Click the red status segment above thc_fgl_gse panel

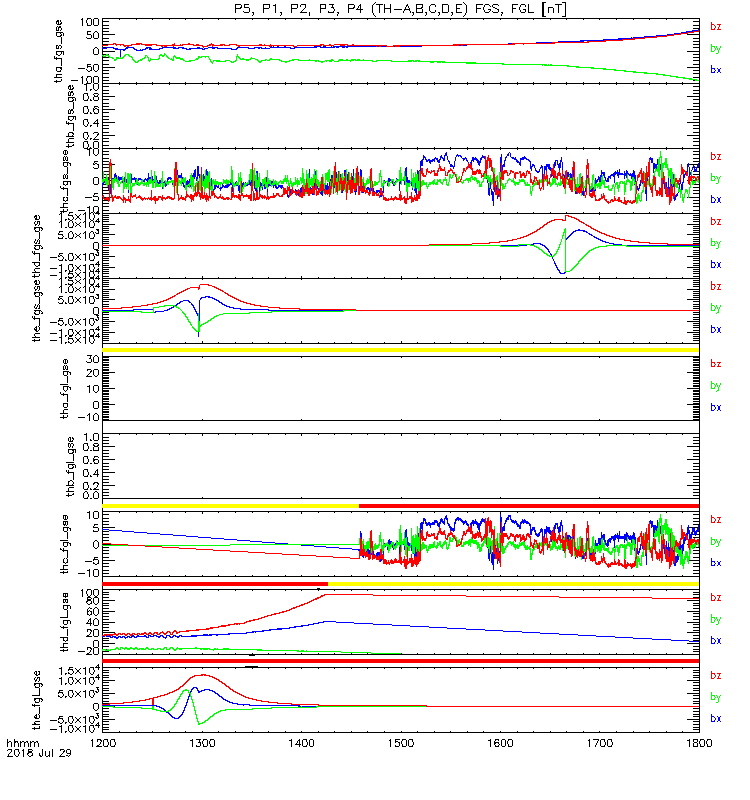click(x=529, y=506)
